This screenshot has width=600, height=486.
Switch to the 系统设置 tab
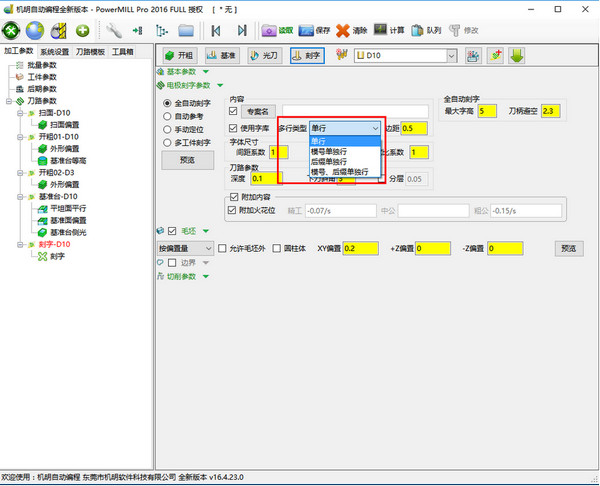tap(55, 52)
